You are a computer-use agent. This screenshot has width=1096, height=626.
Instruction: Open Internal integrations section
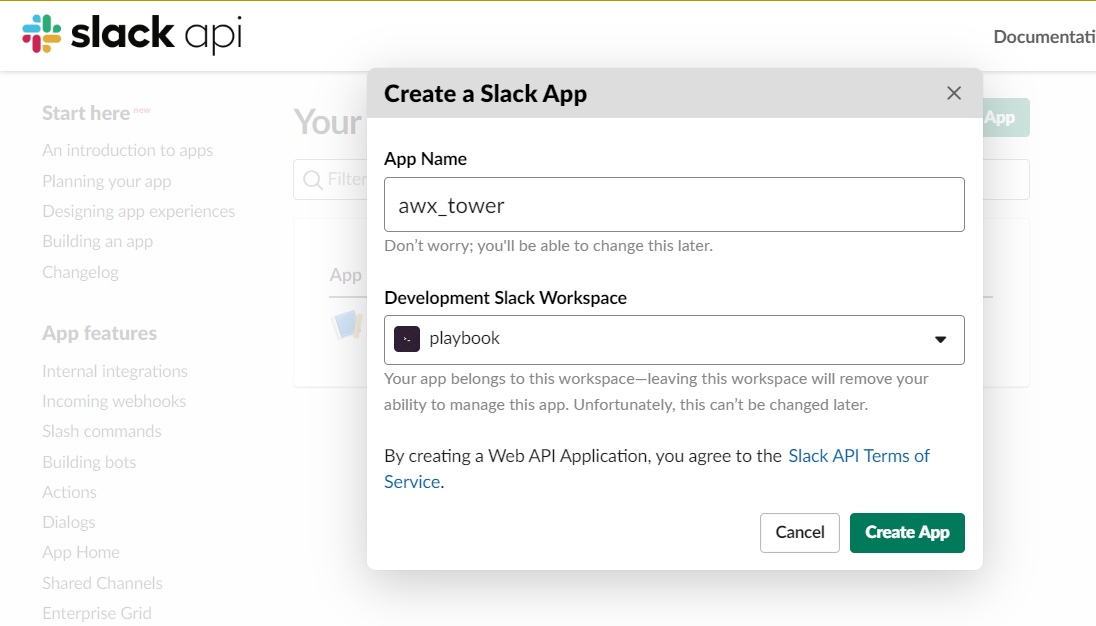pyautogui.click(x=115, y=371)
